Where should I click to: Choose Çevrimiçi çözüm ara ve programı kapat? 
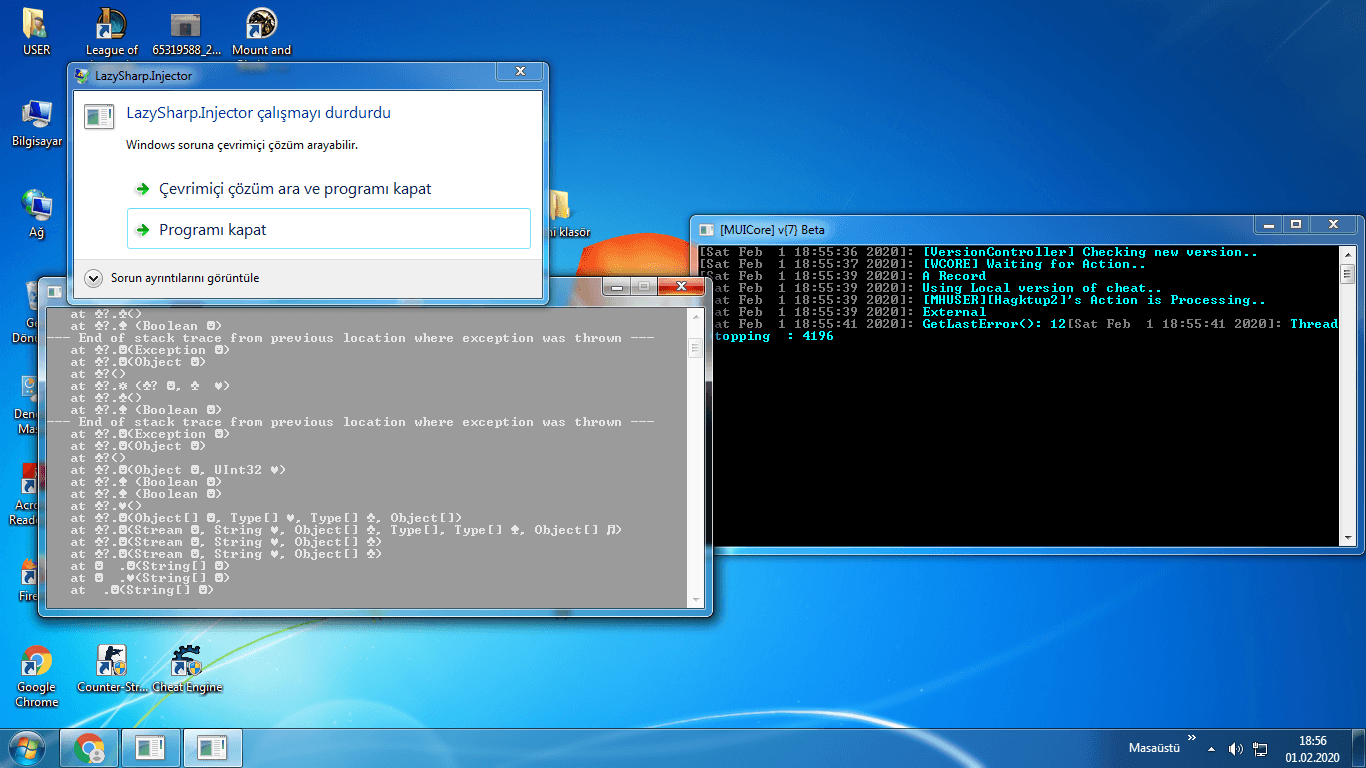[x=329, y=189]
